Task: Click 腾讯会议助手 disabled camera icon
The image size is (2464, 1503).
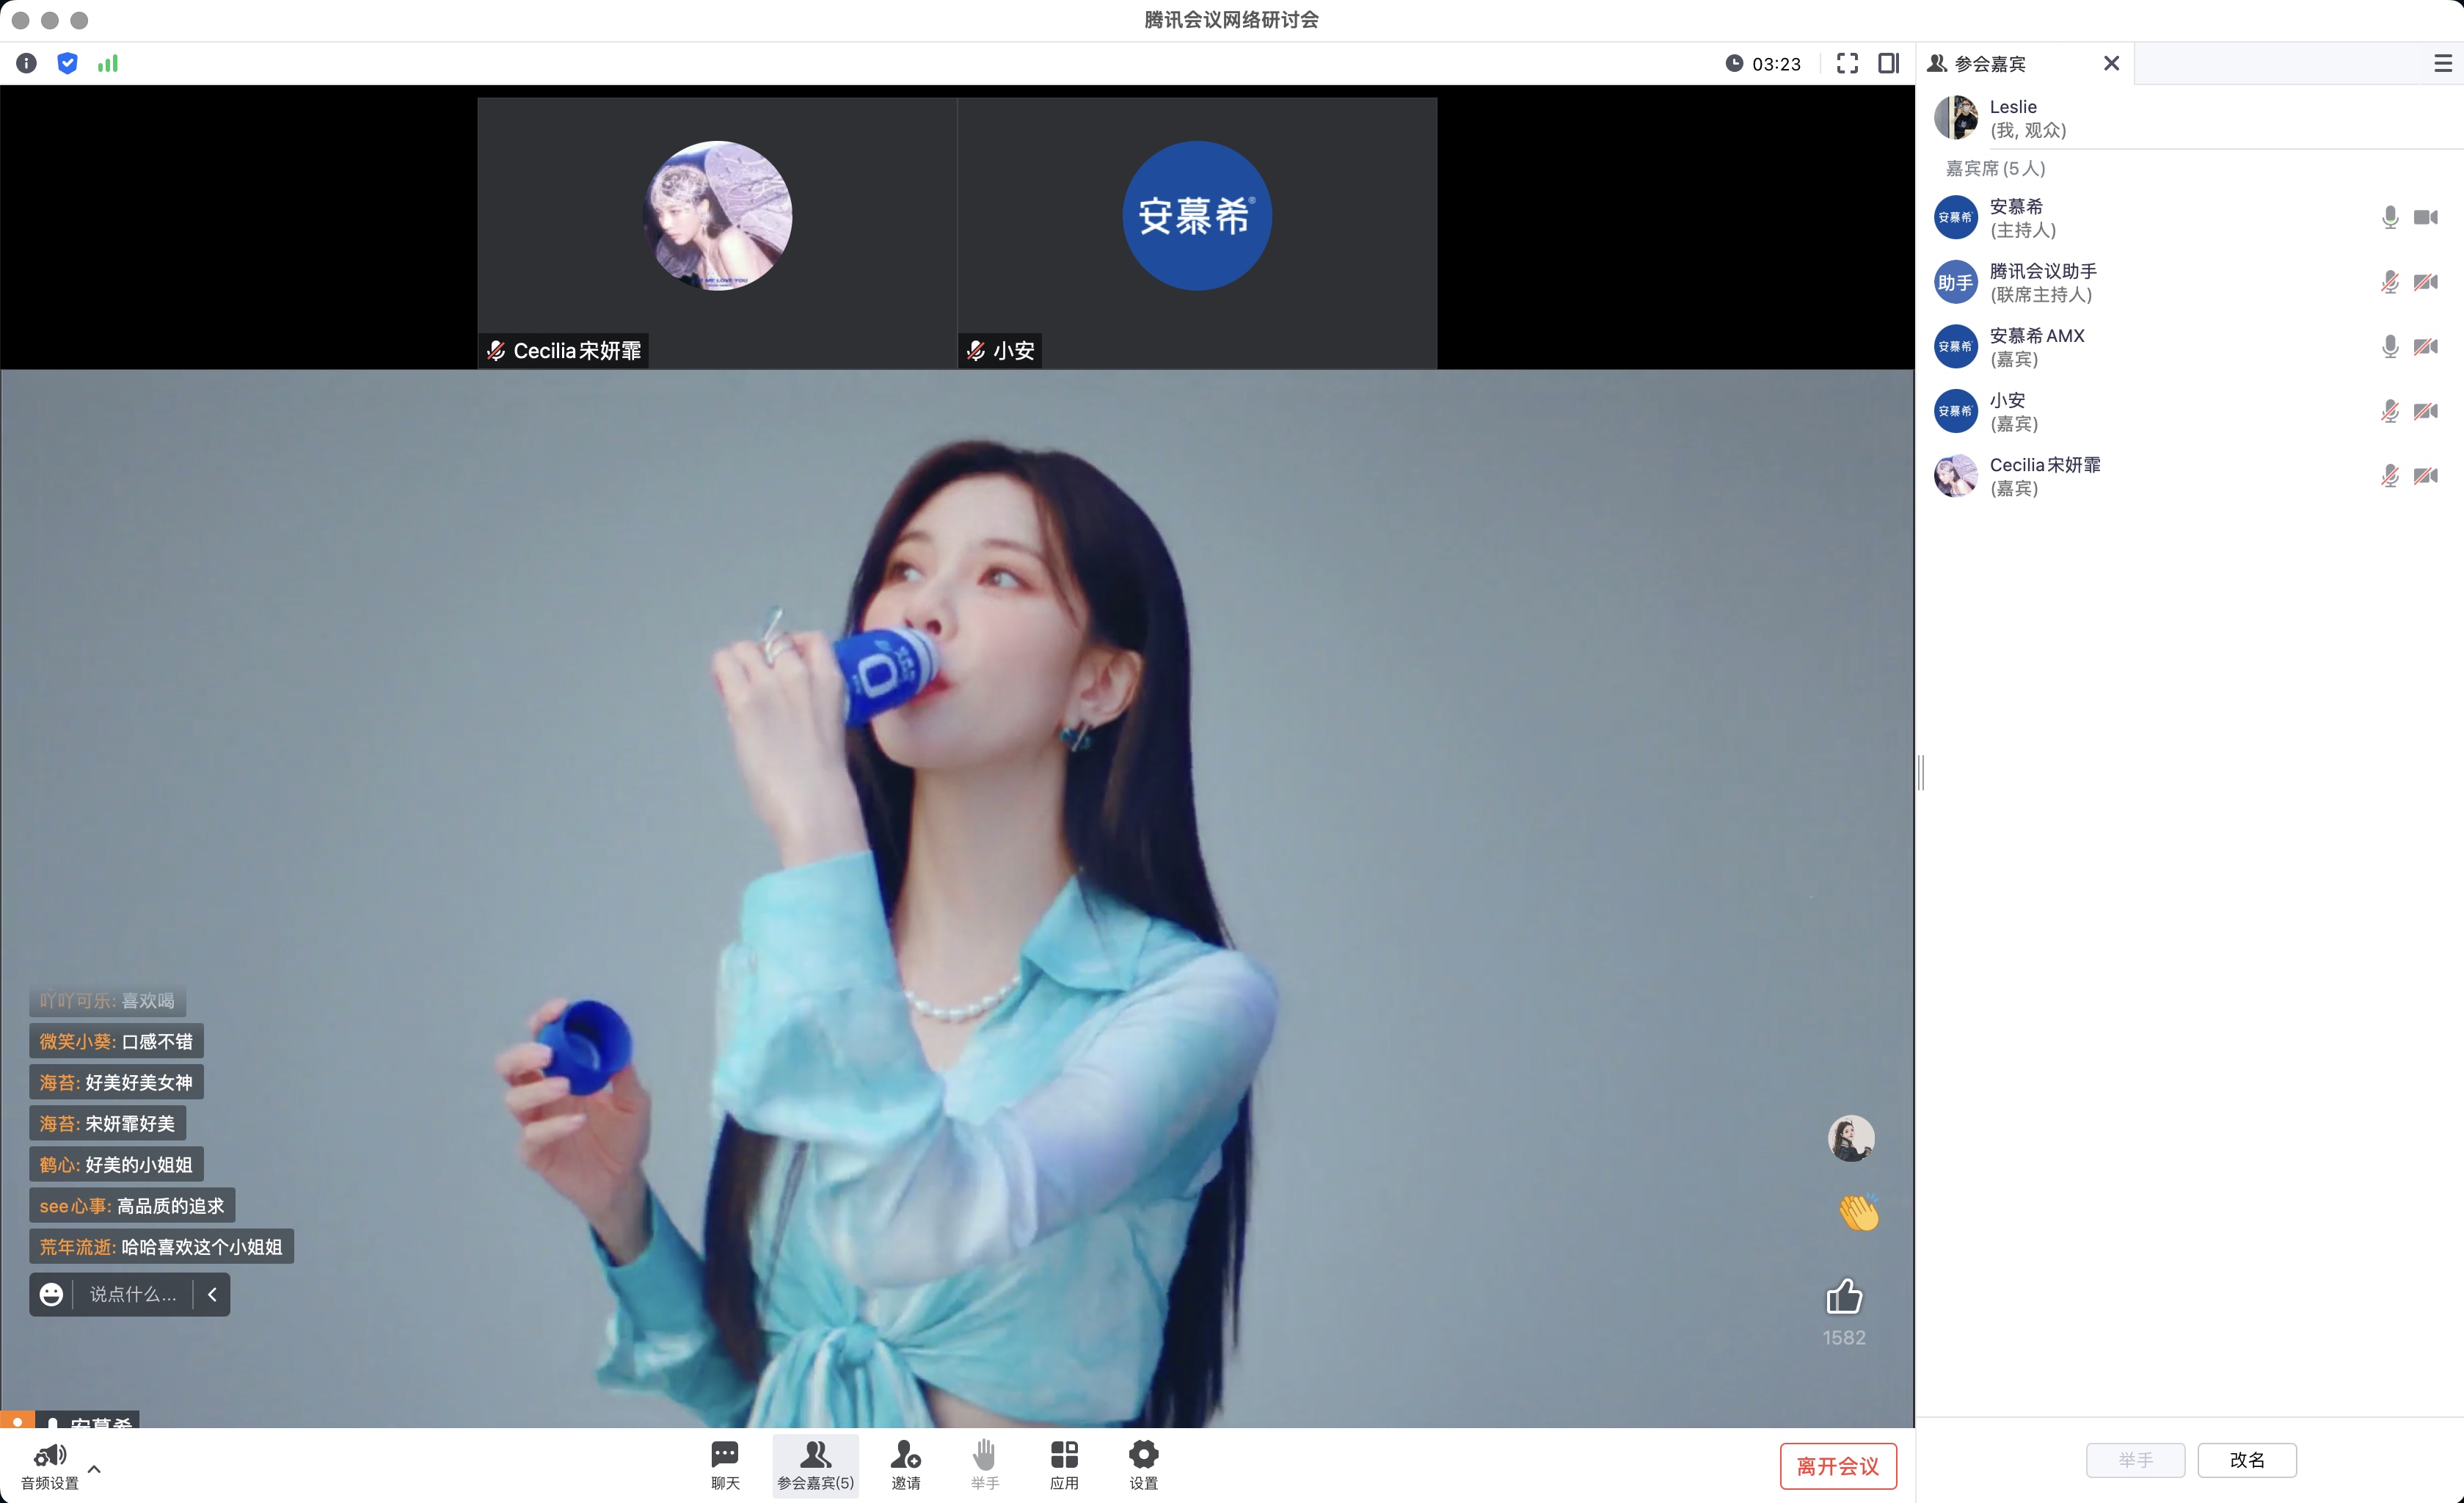Action: 2426,282
